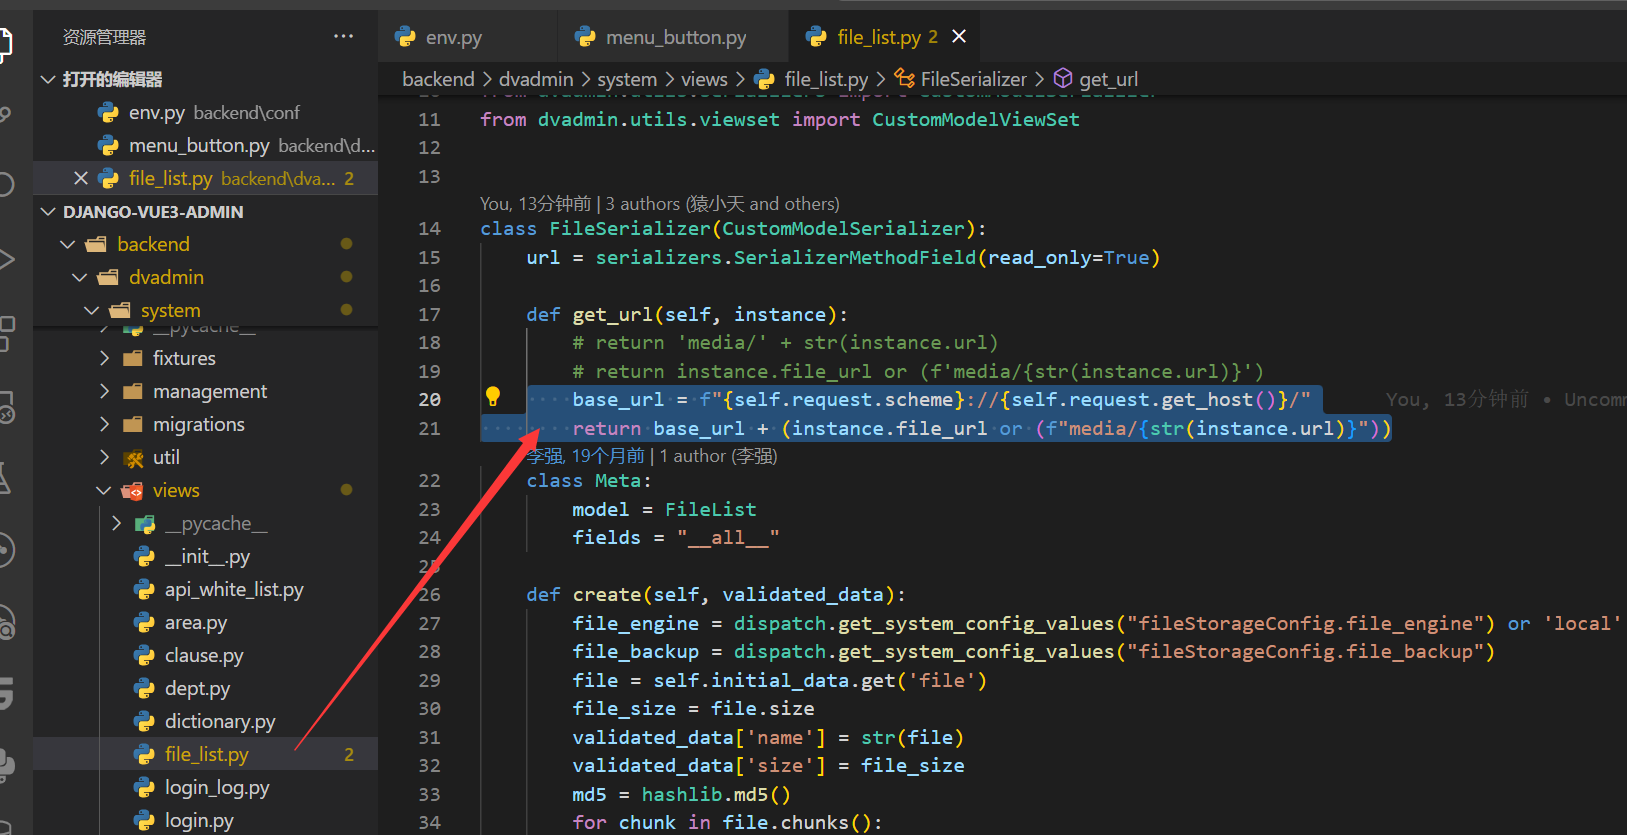Viewport: 1627px width, 835px height.
Task: Close file_list.py entry in open editors
Action: tap(81, 178)
